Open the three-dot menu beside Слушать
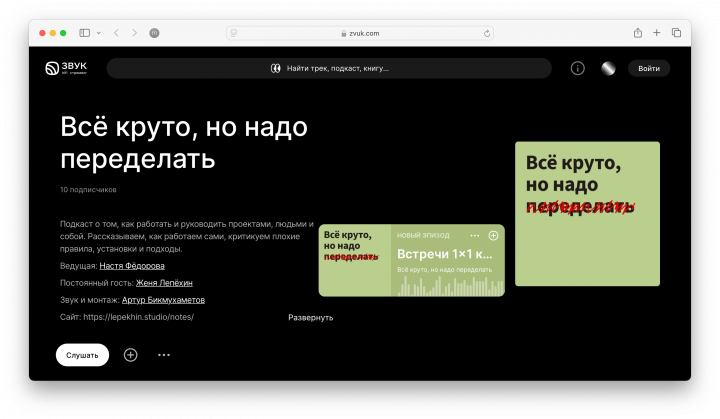This screenshot has height=419, width=720. click(164, 355)
